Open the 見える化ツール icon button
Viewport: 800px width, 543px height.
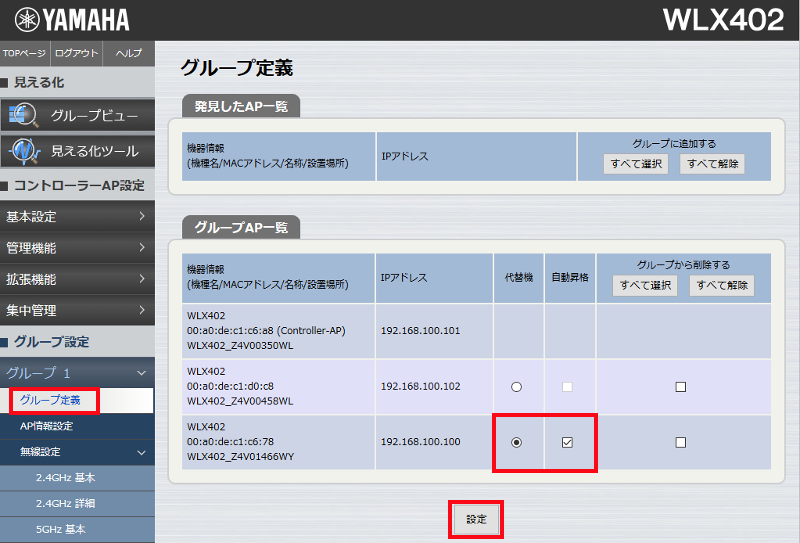77,152
